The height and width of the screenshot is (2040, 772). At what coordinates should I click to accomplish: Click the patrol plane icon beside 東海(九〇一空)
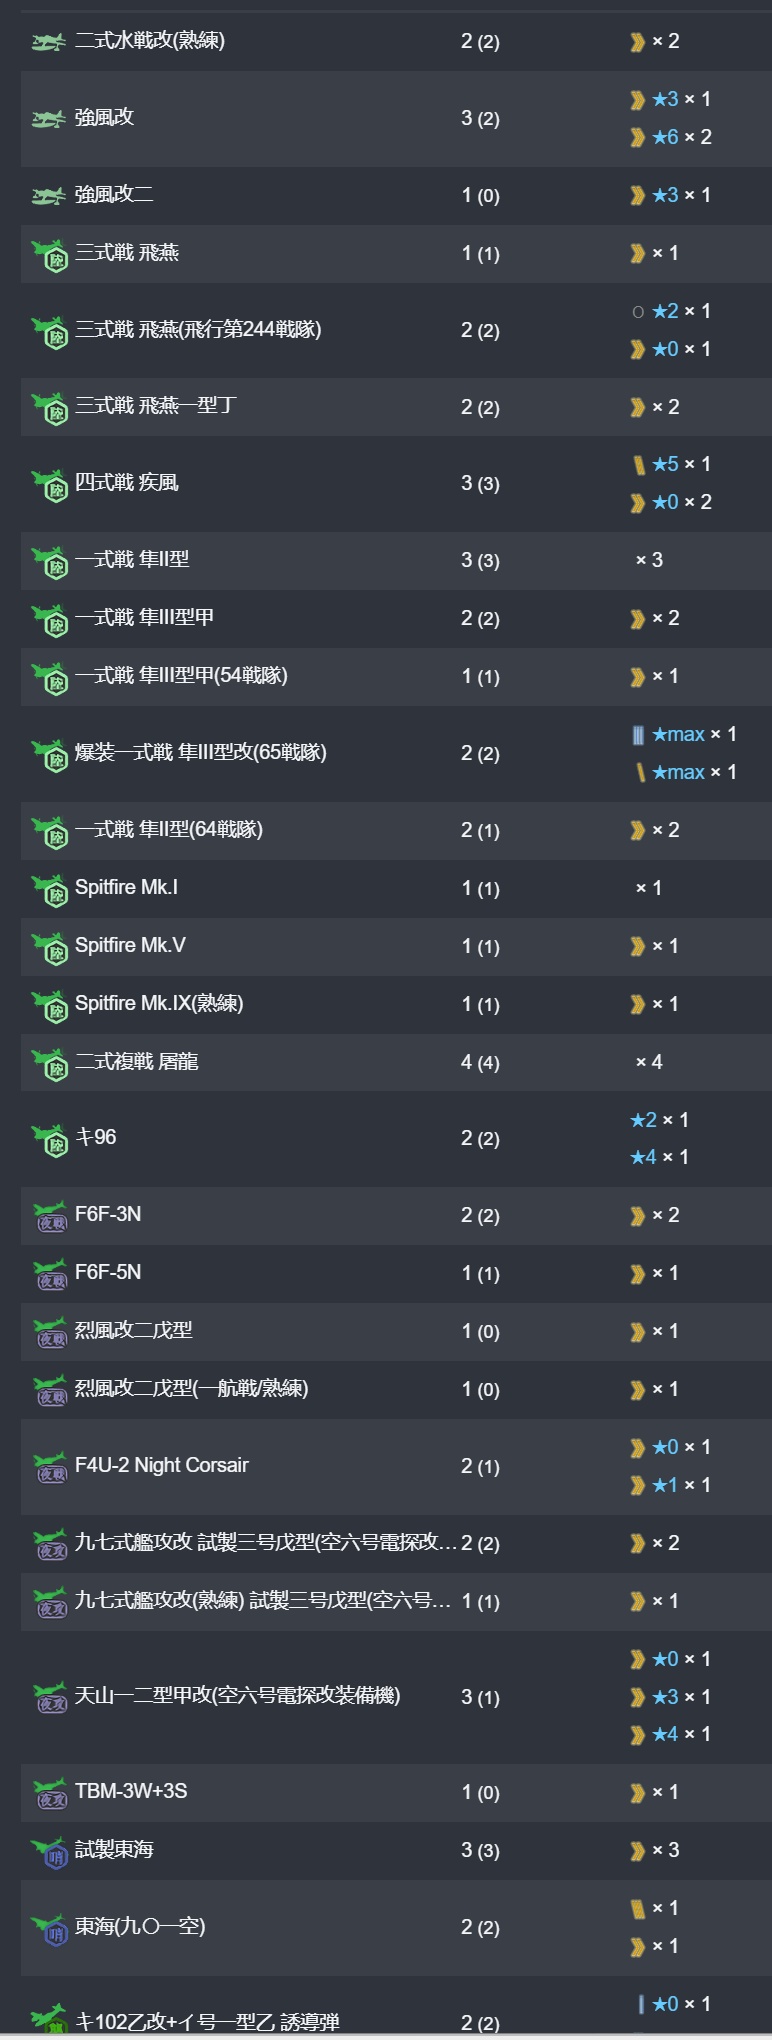[50, 1929]
